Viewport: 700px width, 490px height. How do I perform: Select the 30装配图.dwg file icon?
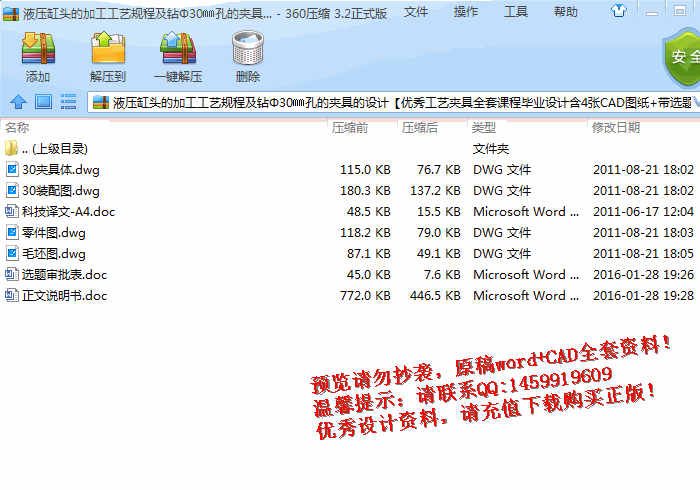pyautogui.click(x=12, y=191)
